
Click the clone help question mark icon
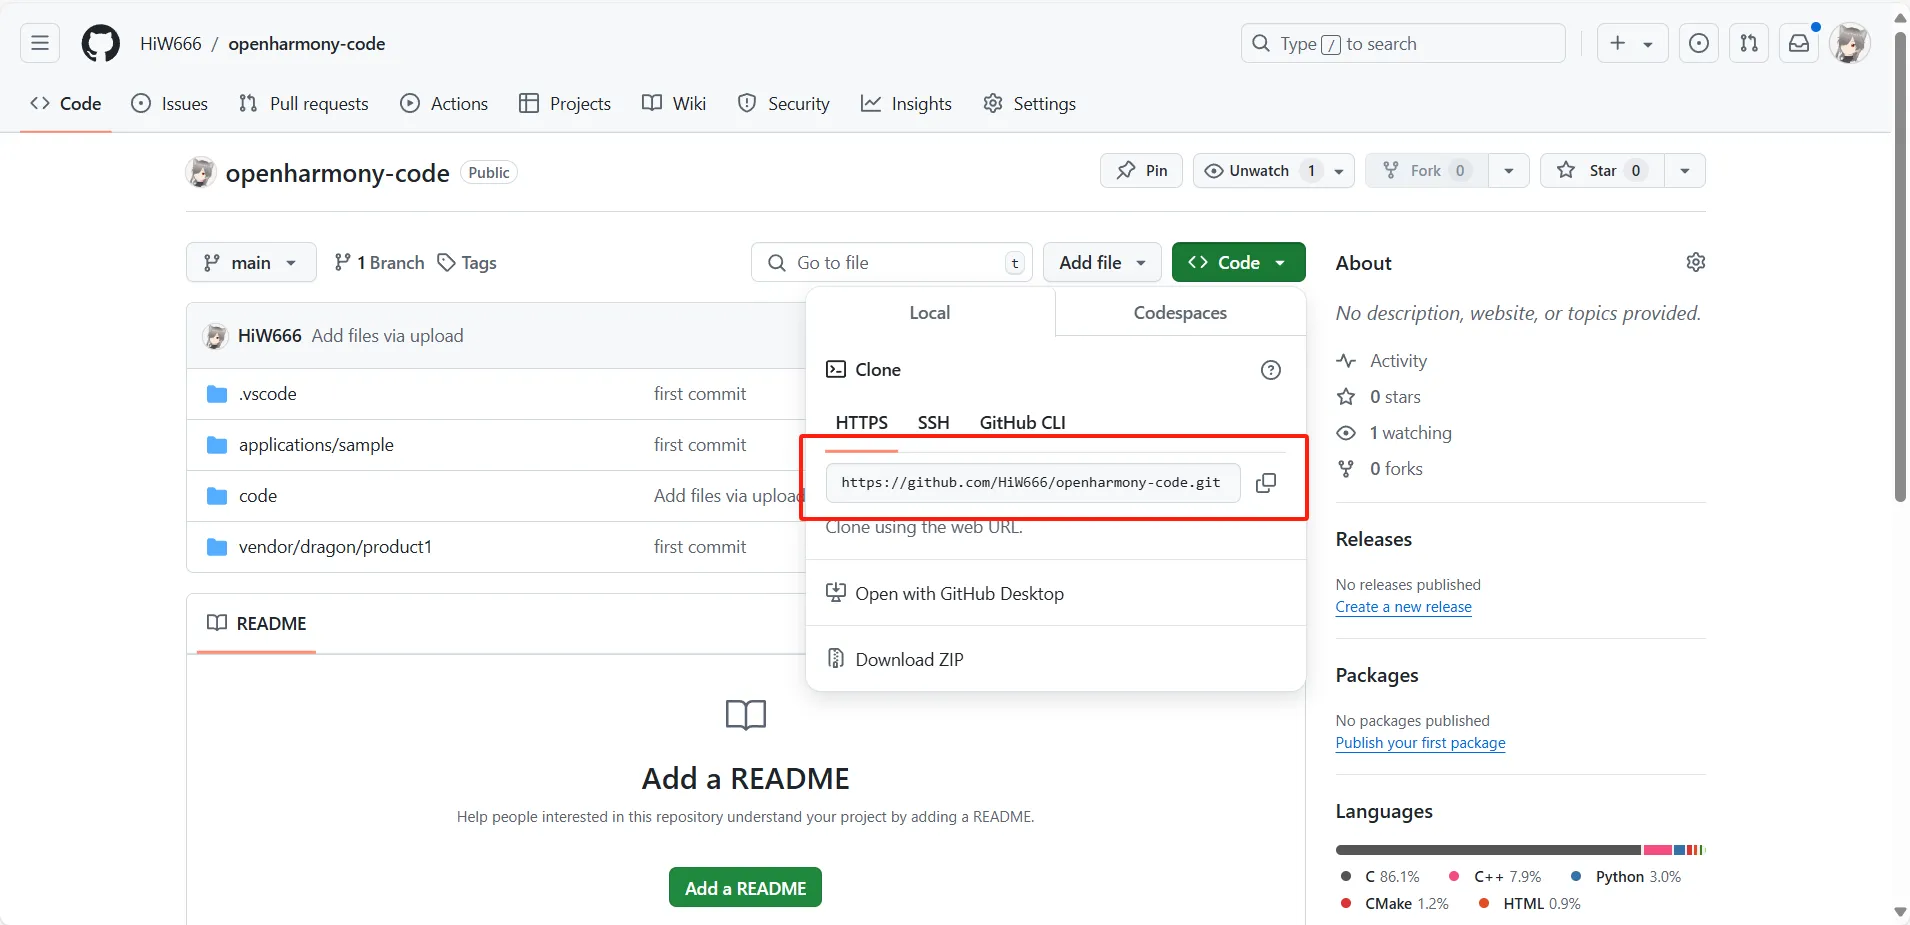tap(1270, 370)
